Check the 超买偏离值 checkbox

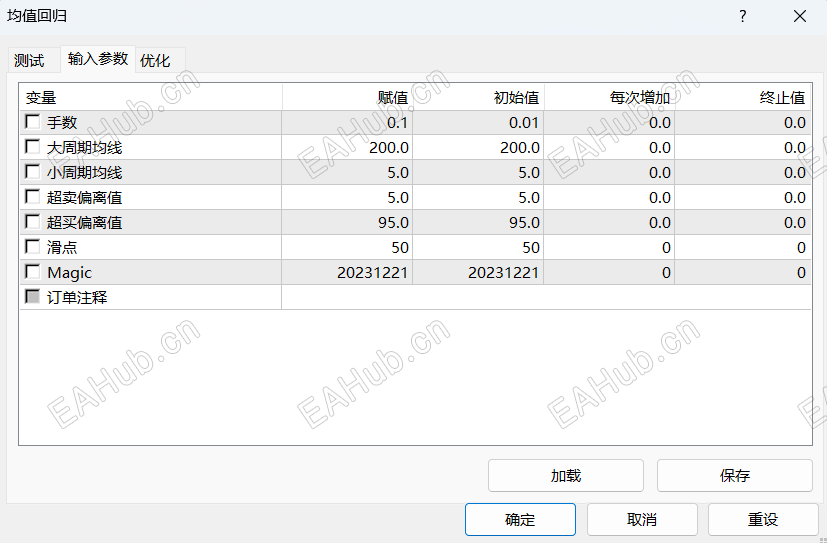33,221
